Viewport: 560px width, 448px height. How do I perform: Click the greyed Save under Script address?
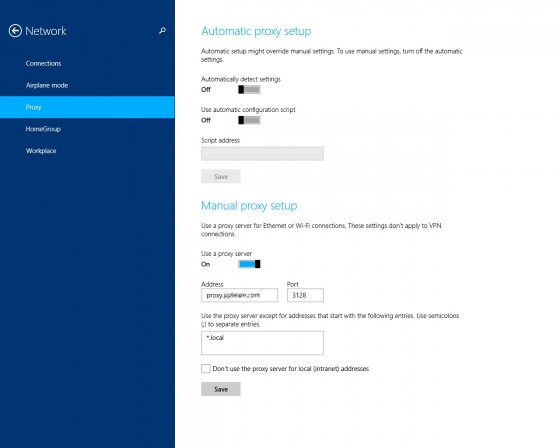point(221,176)
